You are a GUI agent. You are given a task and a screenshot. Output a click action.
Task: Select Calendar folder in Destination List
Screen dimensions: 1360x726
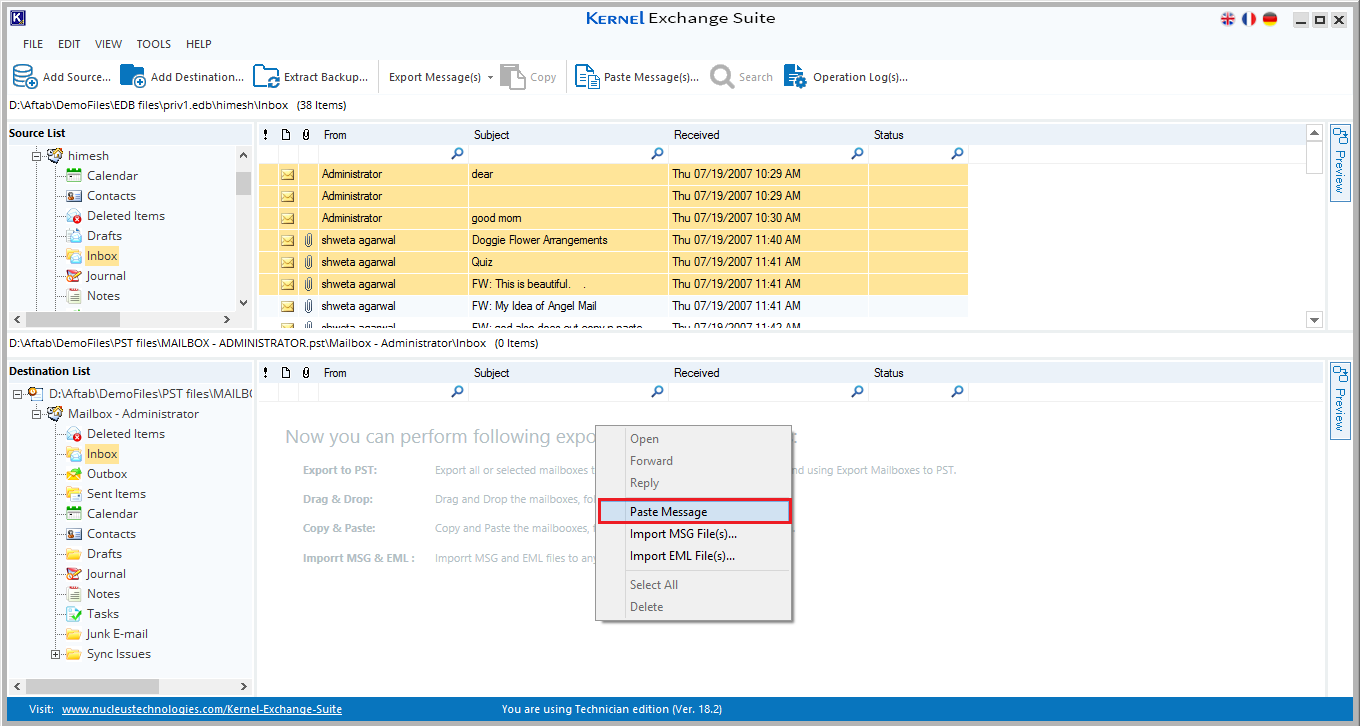pos(112,514)
